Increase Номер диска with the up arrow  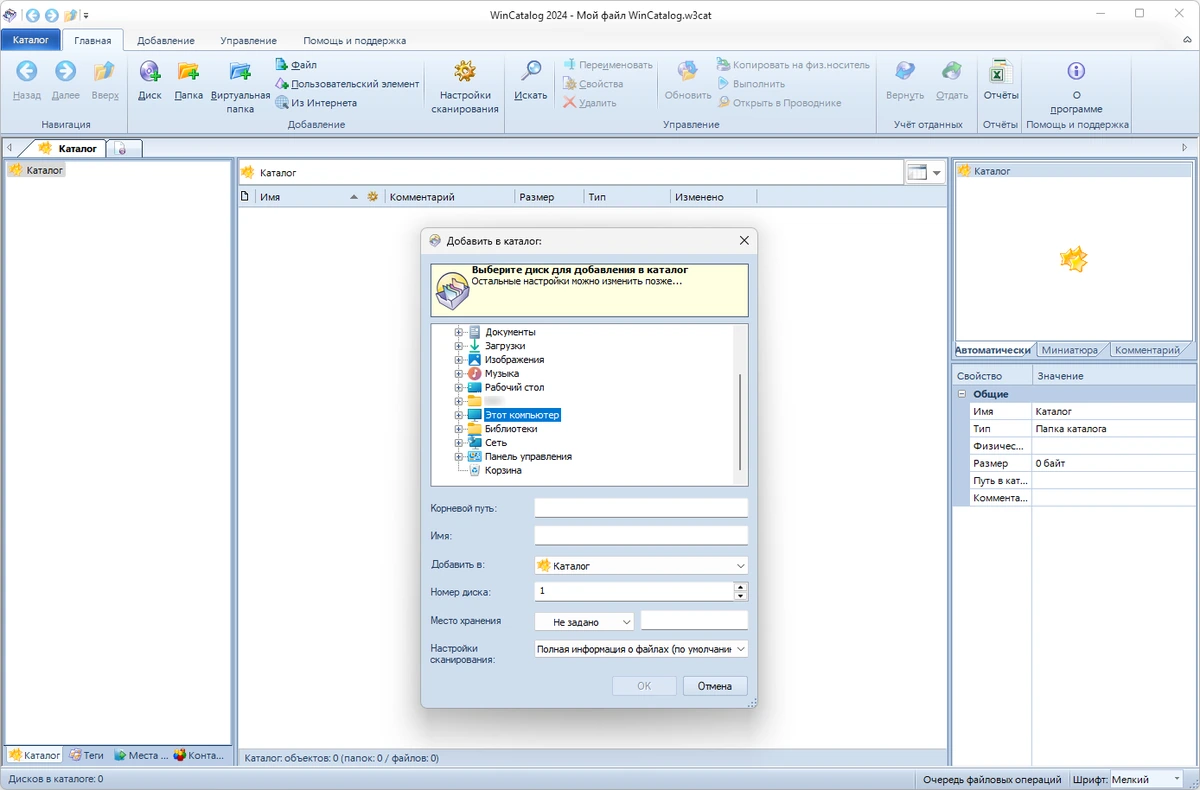[x=741, y=587]
